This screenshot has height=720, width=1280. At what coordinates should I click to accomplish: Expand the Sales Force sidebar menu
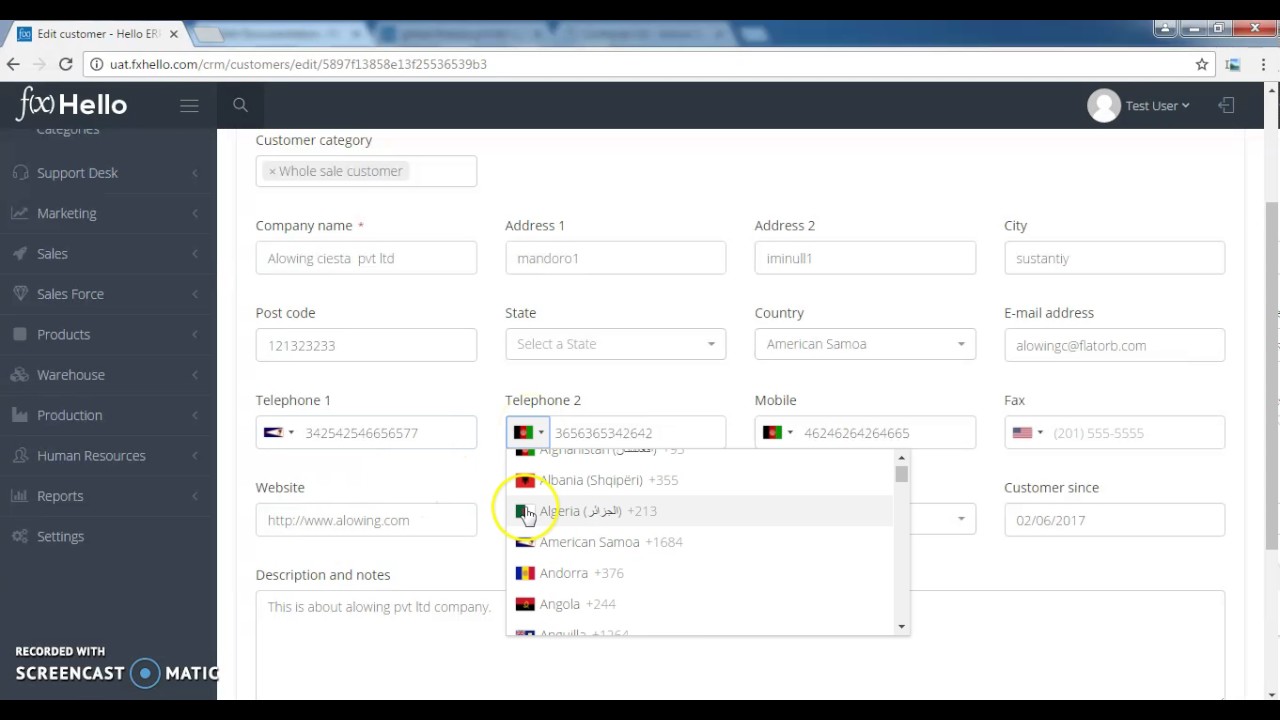pos(108,294)
